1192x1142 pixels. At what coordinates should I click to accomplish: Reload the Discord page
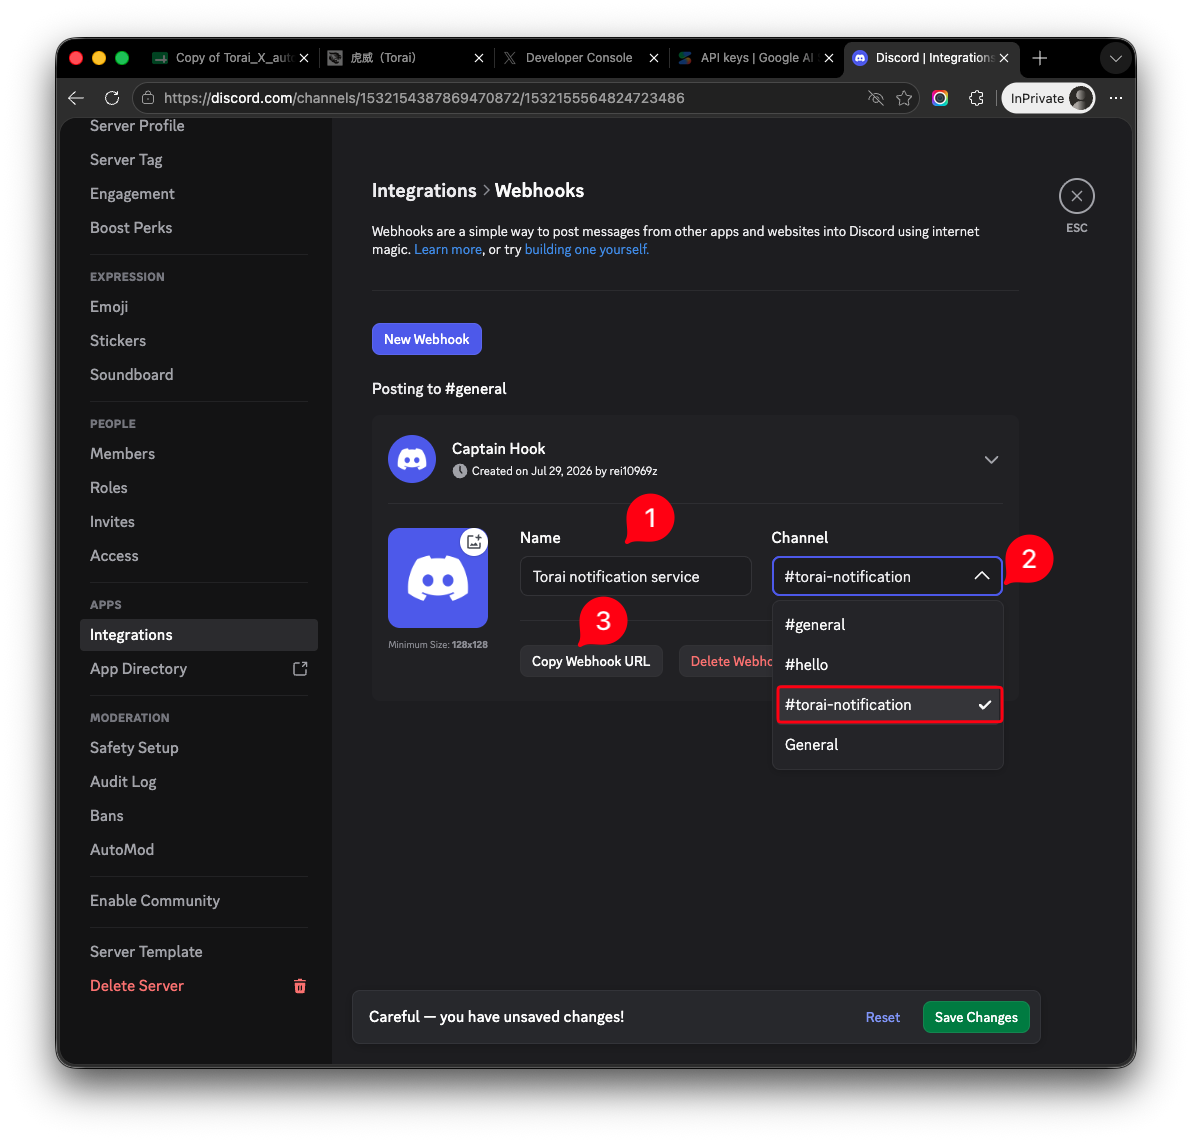point(112,98)
